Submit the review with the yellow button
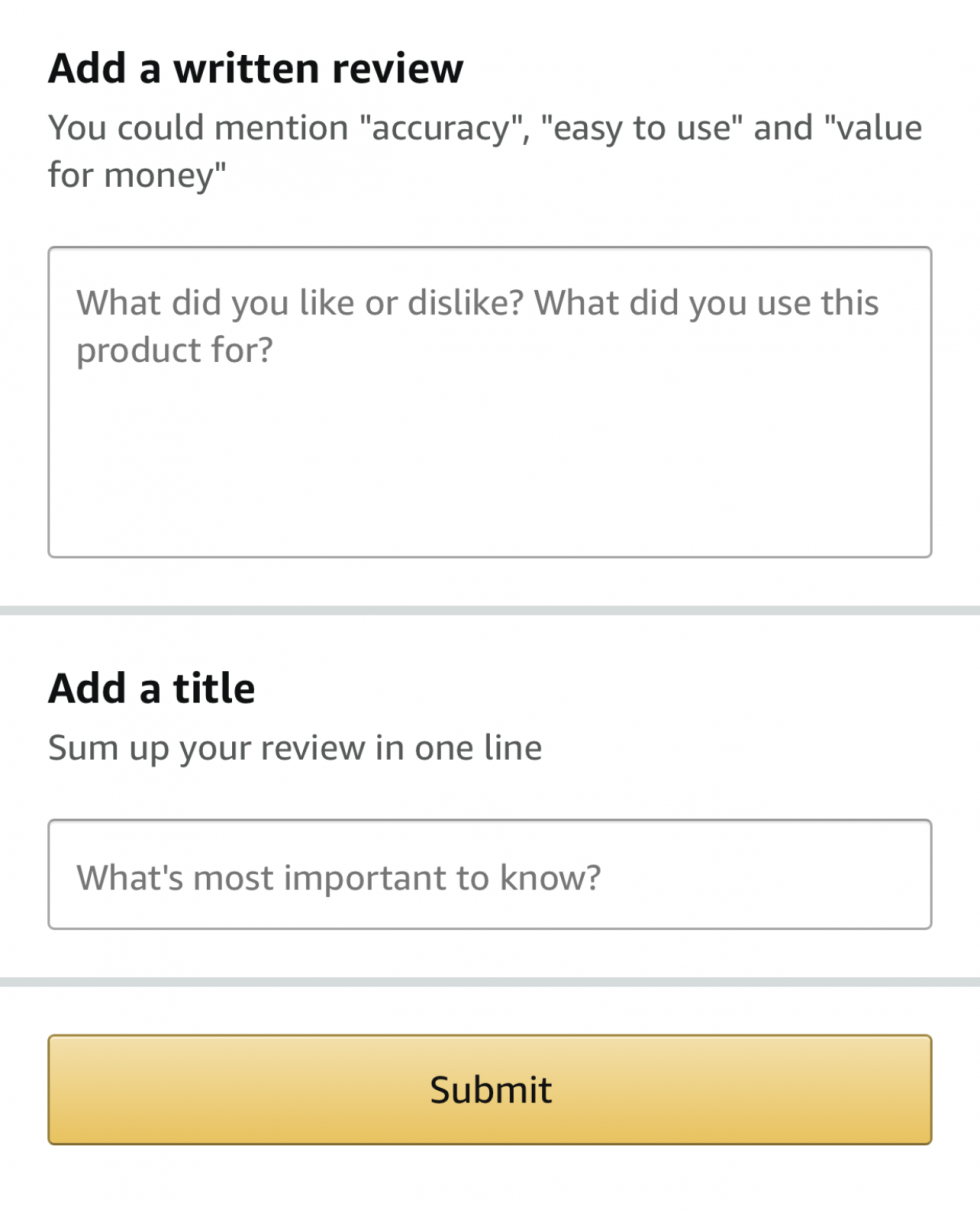Viewport: 980px width, 1210px height. coord(490,1090)
